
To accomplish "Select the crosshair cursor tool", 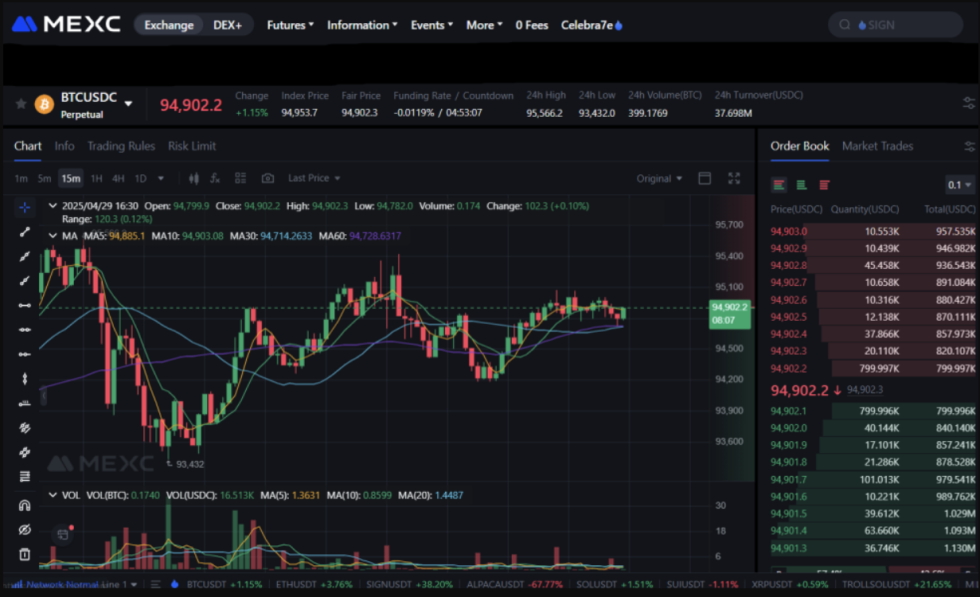I will (x=24, y=207).
